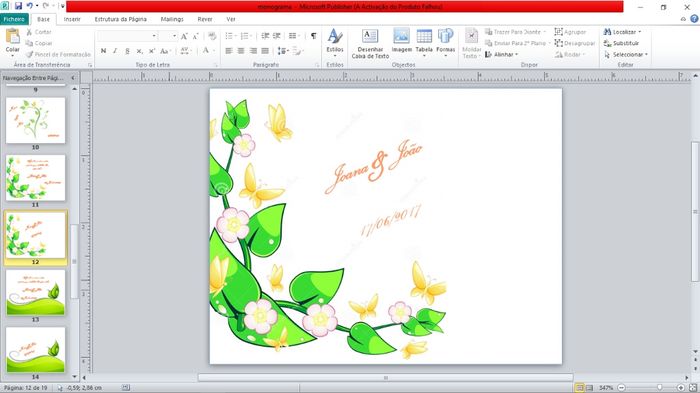Click the Colar paste icon
700x393 pixels.
click(x=12, y=36)
